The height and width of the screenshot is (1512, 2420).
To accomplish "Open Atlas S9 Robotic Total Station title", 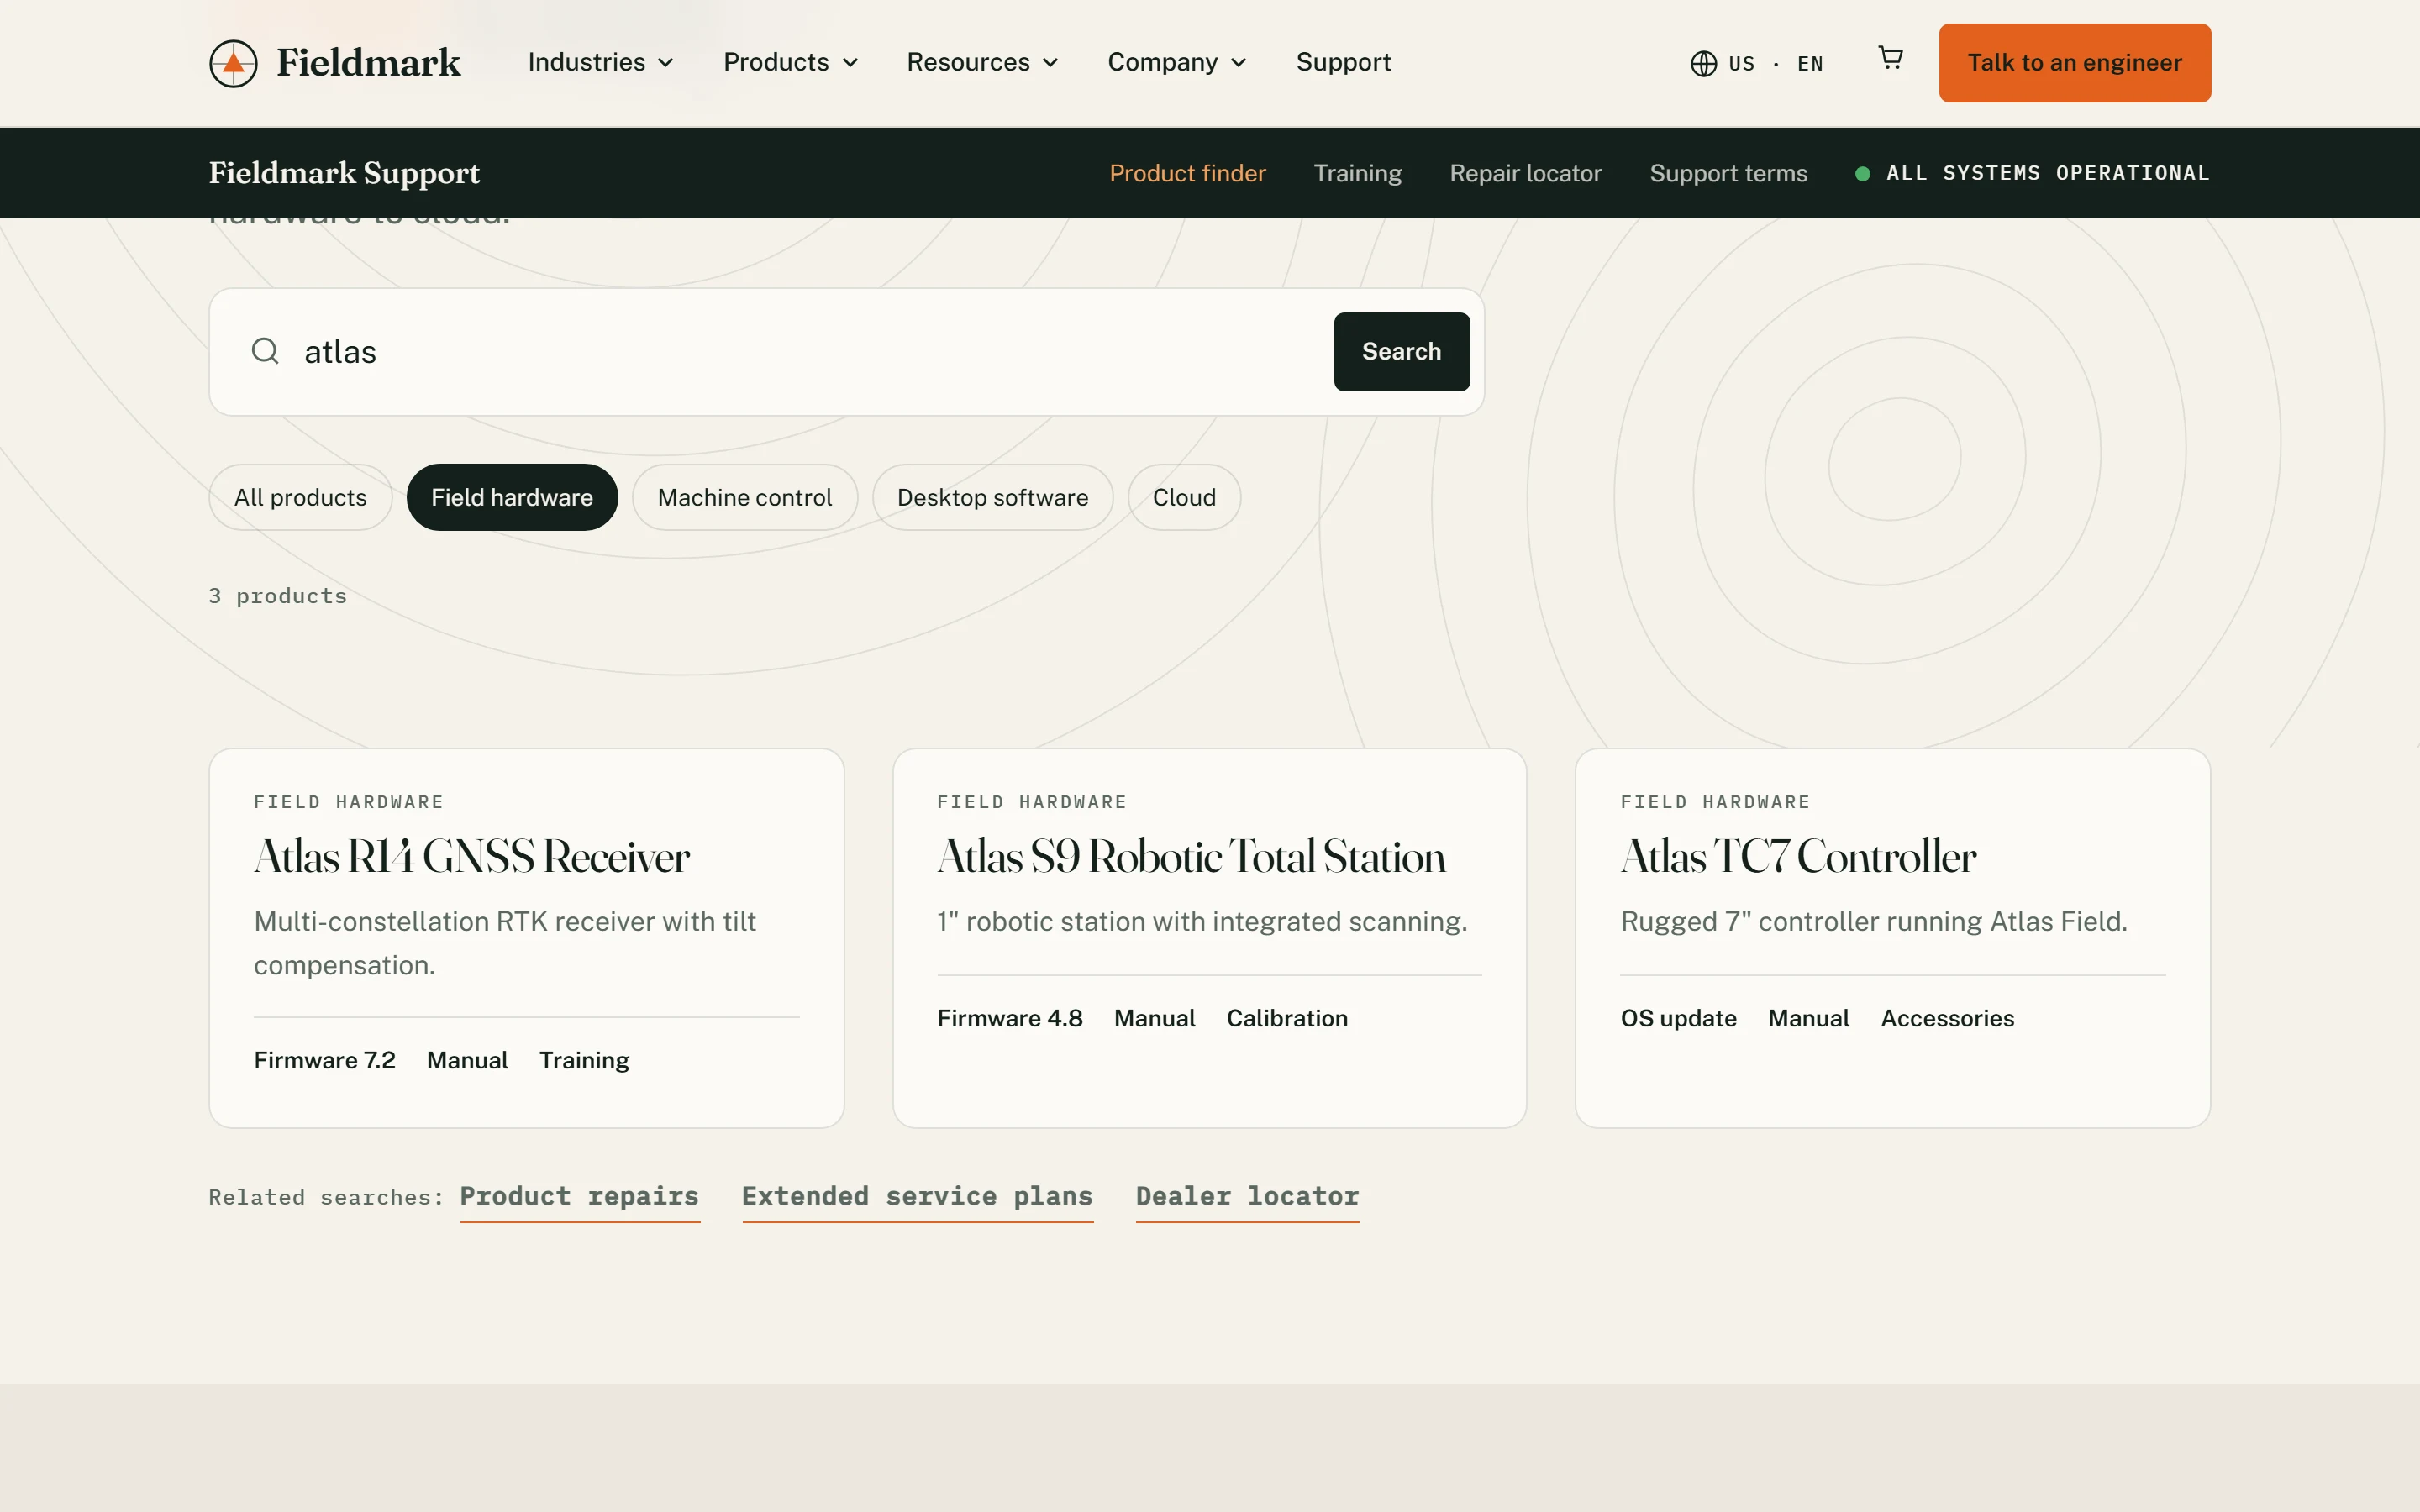I will point(1191,857).
